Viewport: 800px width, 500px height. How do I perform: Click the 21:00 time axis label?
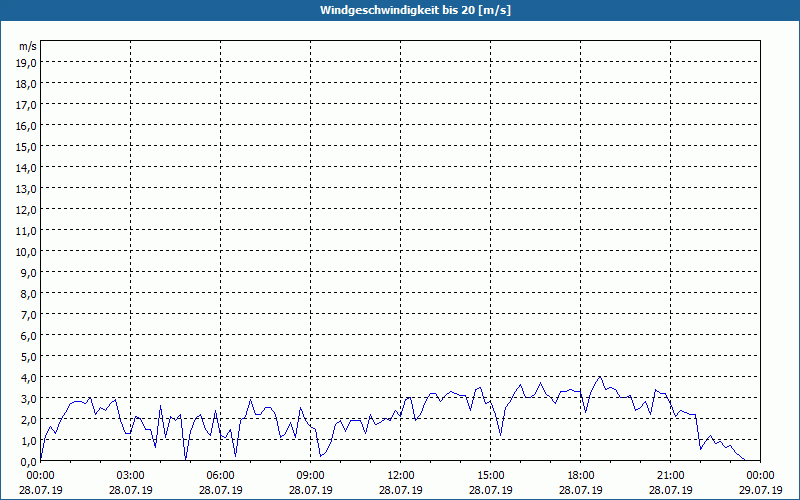click(x=670, y=476)
